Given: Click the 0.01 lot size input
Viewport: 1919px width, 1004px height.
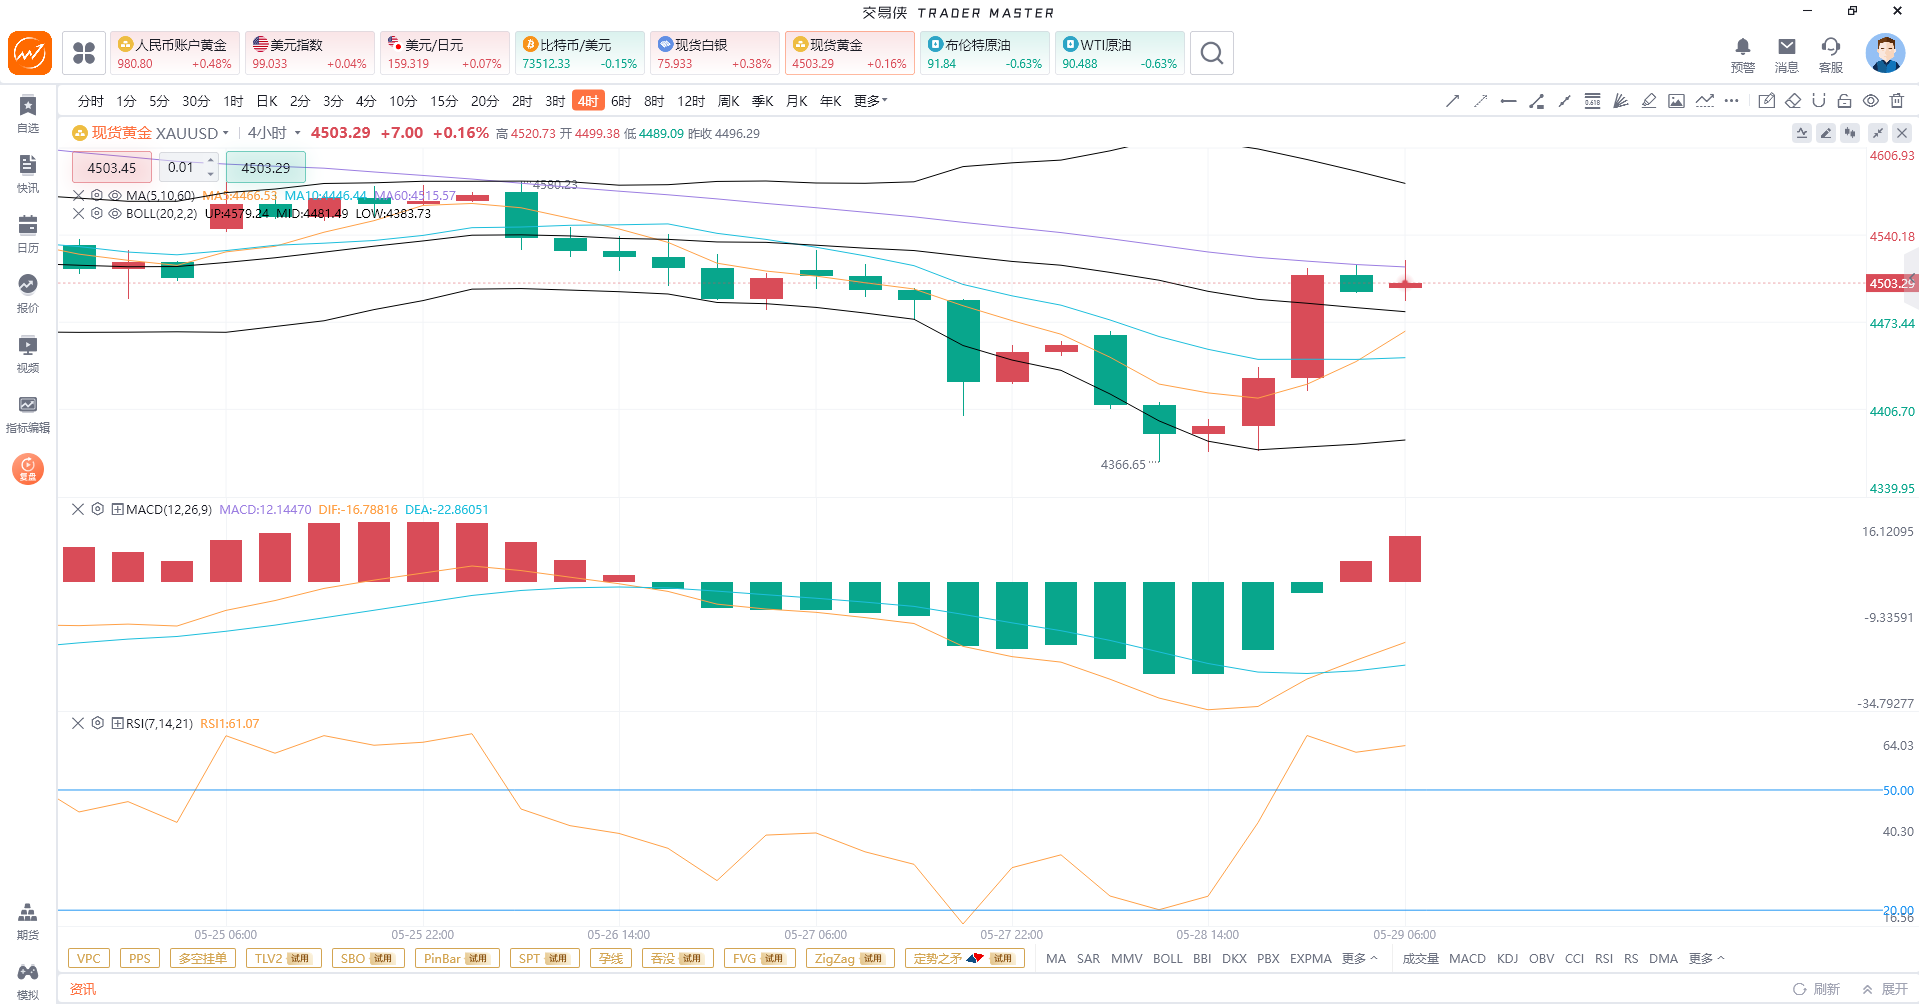Looking at the screenshot, I should tap(181, 167).
